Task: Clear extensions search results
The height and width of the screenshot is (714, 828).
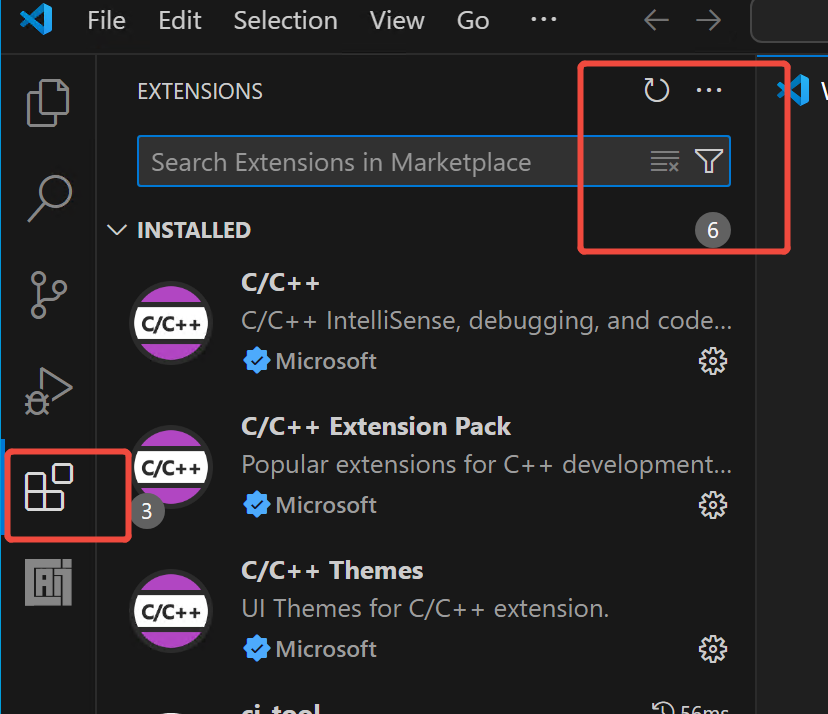Action: (x=665, y=162)
